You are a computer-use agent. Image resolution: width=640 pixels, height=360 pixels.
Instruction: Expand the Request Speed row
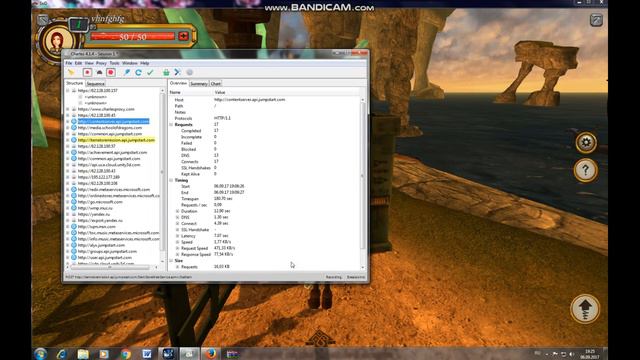coord(178,248)
